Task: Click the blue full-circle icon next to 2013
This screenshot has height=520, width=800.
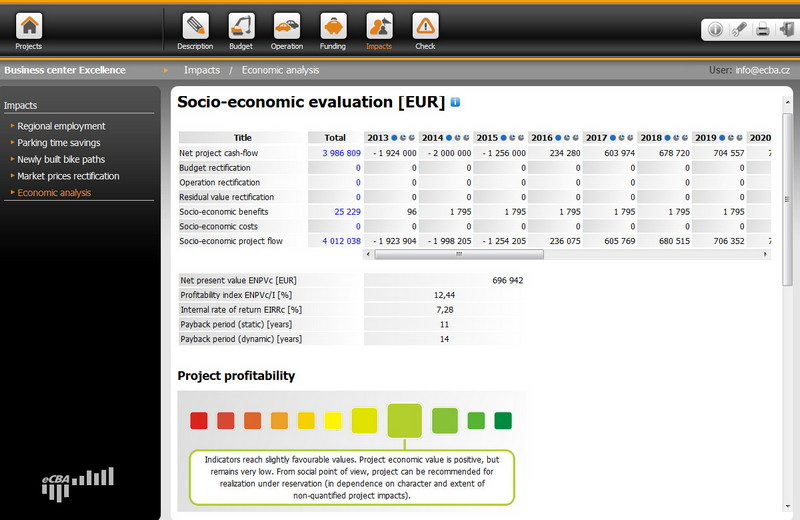Action: [x=394, y=138]
